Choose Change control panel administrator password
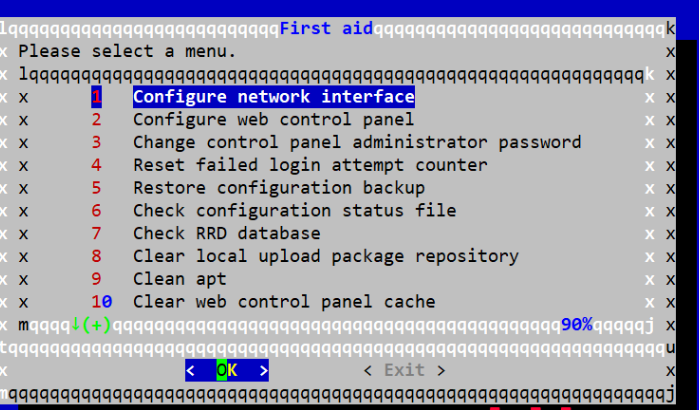The height and width of the screenshot is (410, 699). point(357,143)
